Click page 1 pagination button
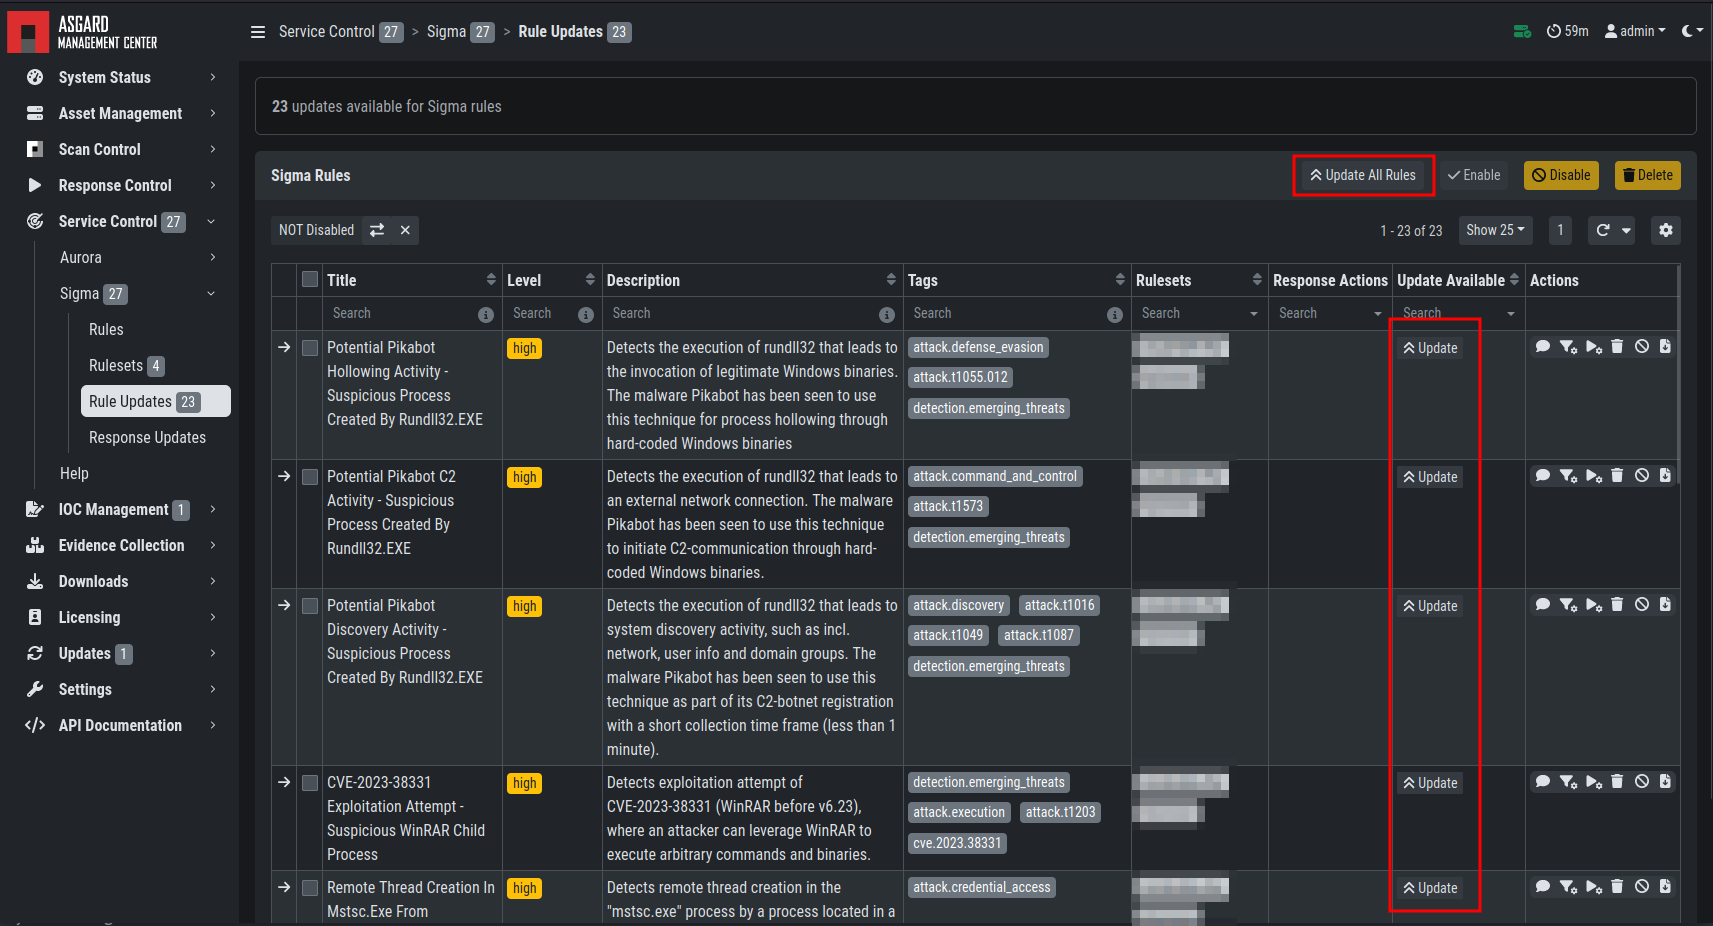This screenshot has width=1713, height=926. [1560, 230]
